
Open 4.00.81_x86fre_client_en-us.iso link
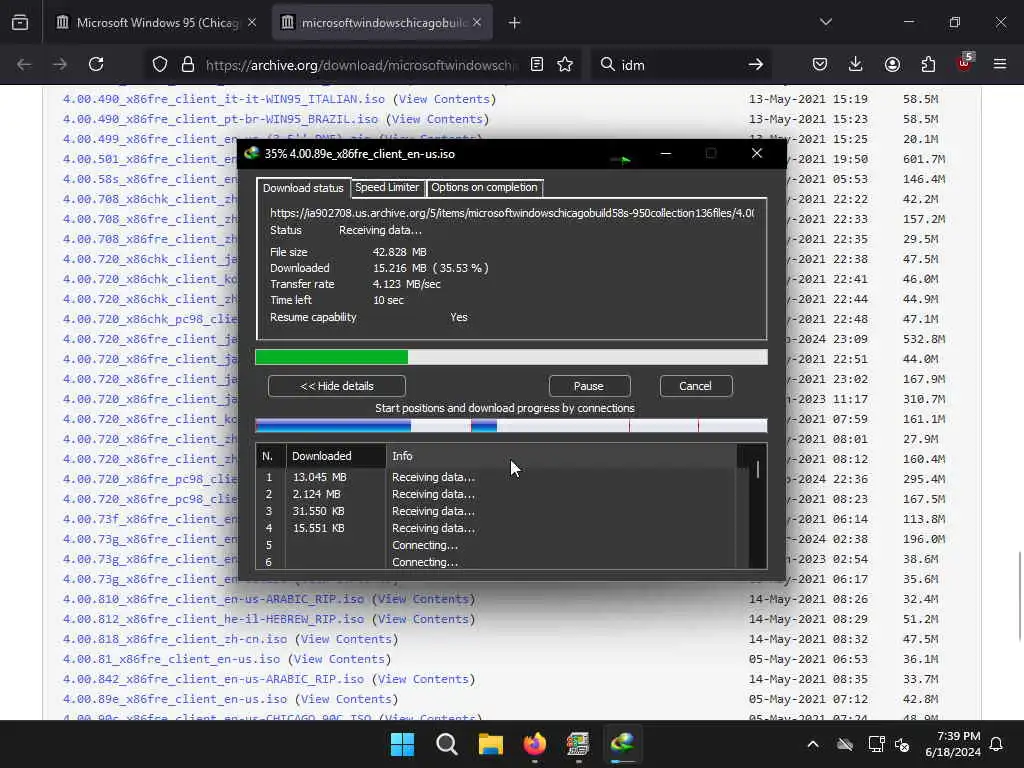tap(171, 659)
